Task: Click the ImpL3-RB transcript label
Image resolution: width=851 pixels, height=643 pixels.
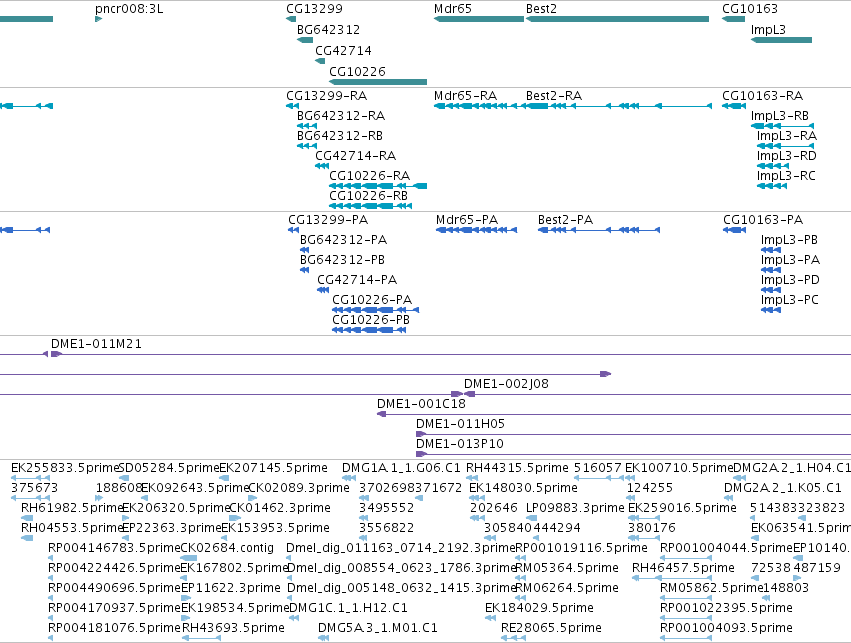Action: point(780,116)
